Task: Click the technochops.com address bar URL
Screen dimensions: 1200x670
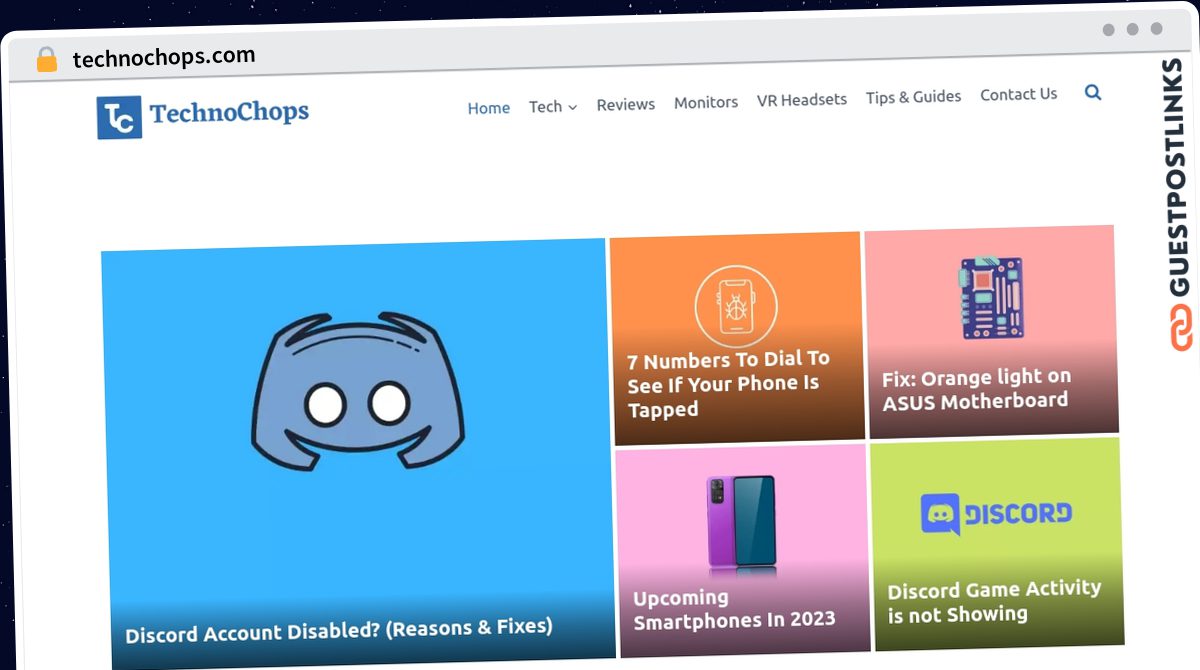Action: tap(164, 57)
